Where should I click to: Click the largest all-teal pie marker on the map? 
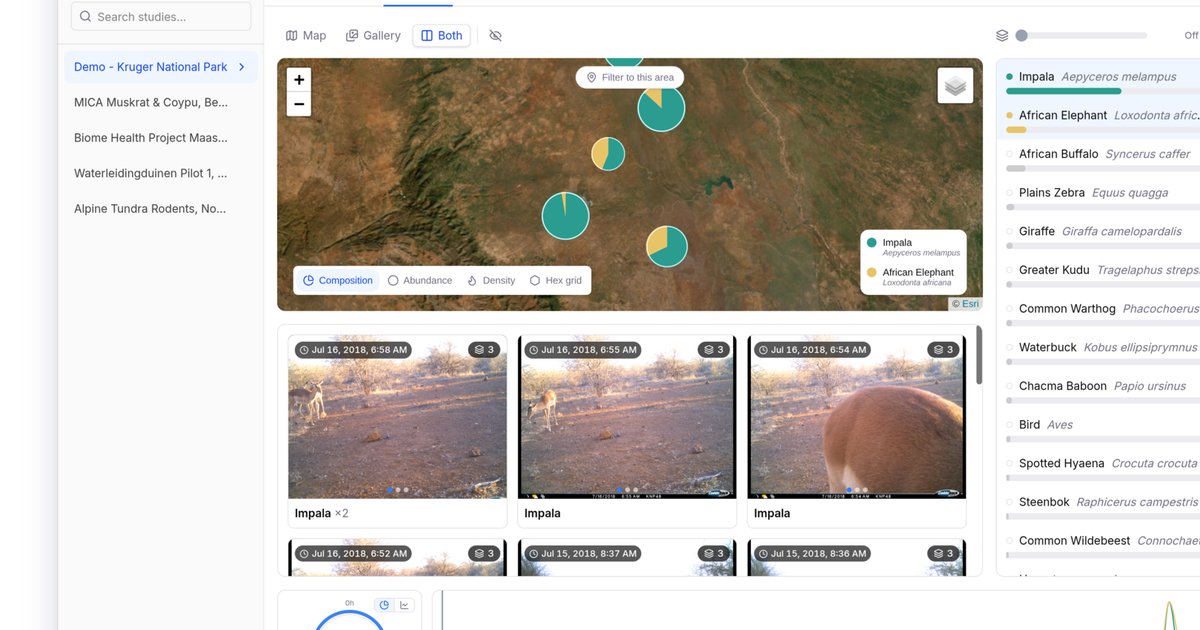pos(566,216)
